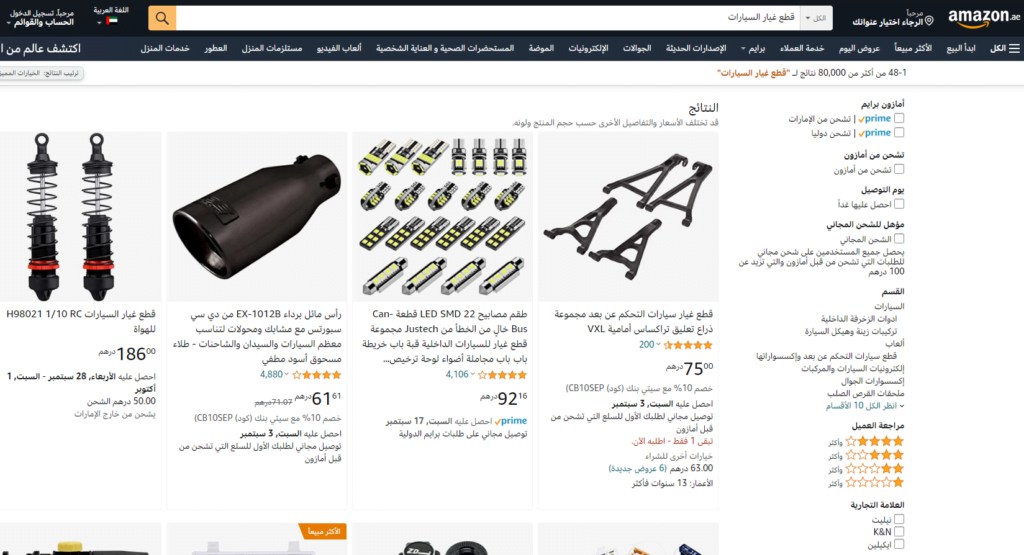Image resolution: width=1024 pixels, height=555 pixels.
Task: Click the orange search magnifier button
Action: tap(162, 18)
